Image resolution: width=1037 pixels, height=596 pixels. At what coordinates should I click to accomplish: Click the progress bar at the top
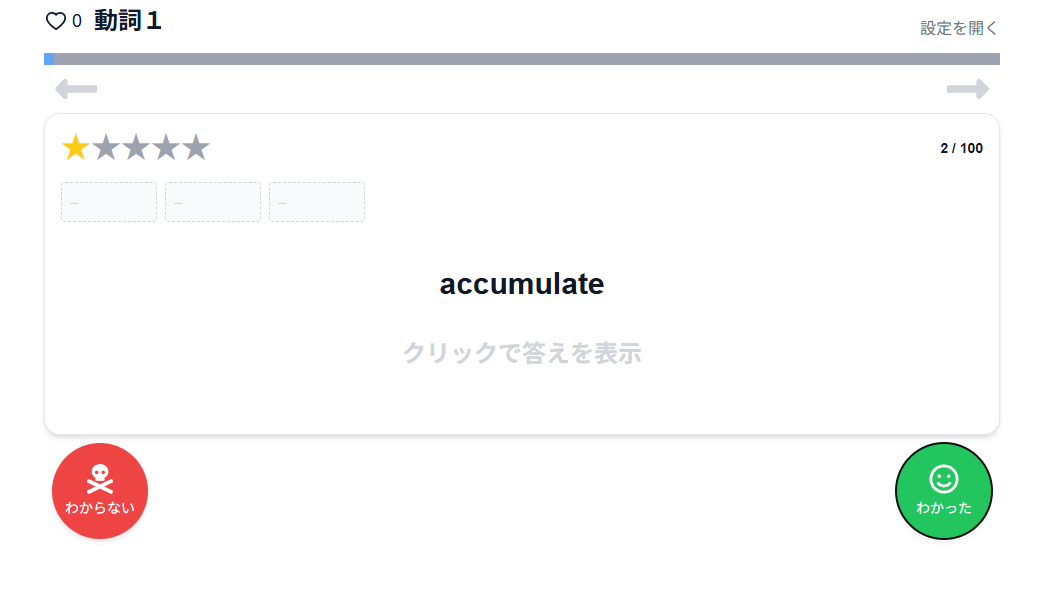519,59
